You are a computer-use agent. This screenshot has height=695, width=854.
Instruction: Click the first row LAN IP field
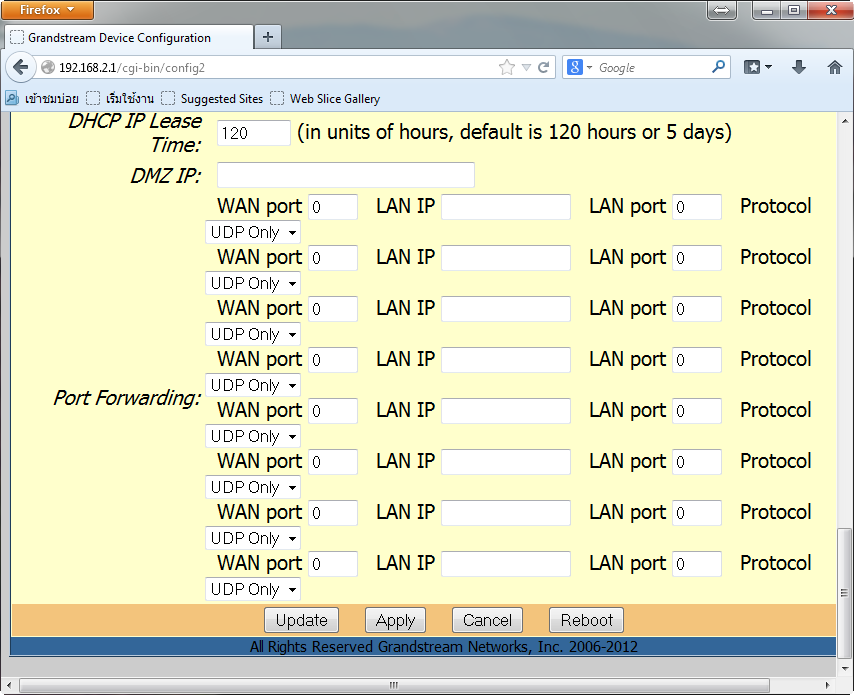tap(506, 207)
